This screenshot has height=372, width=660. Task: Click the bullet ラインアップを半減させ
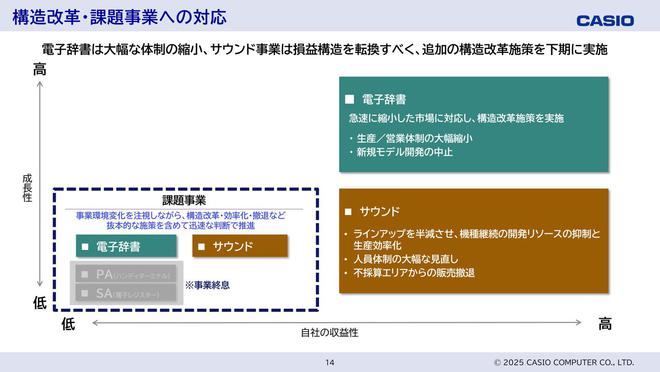pyautogui.click(x=476, y=239)
